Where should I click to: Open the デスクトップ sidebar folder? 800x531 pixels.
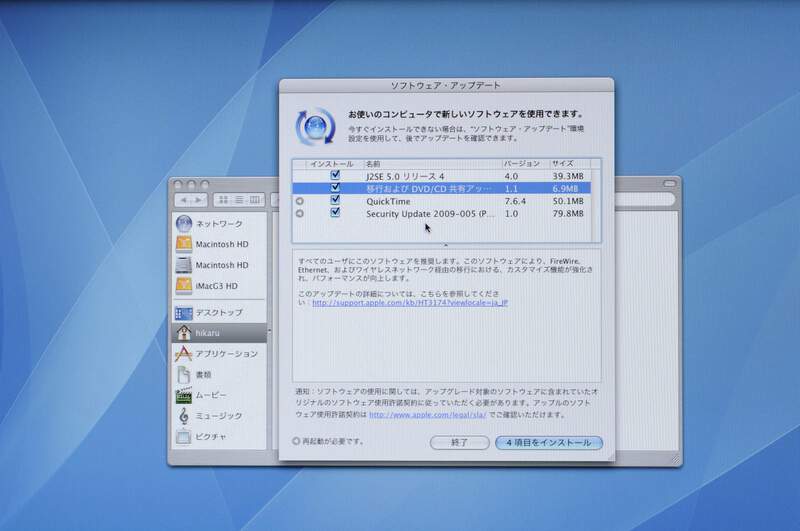219,313
